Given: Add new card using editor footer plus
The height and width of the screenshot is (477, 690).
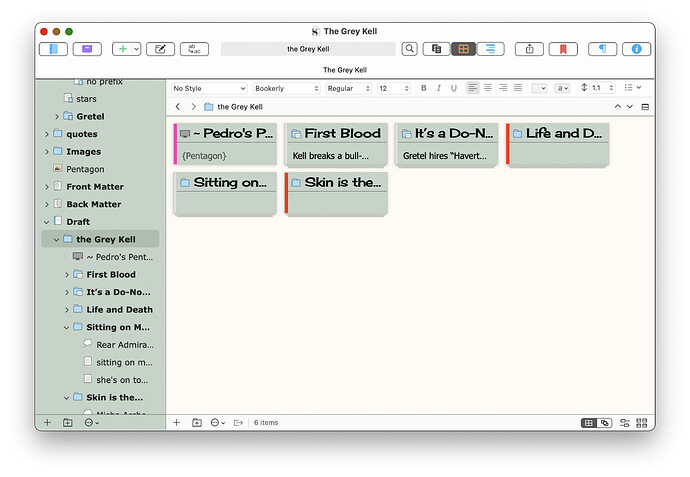Looking at the screenshot, I should click(x=176, y=422).
